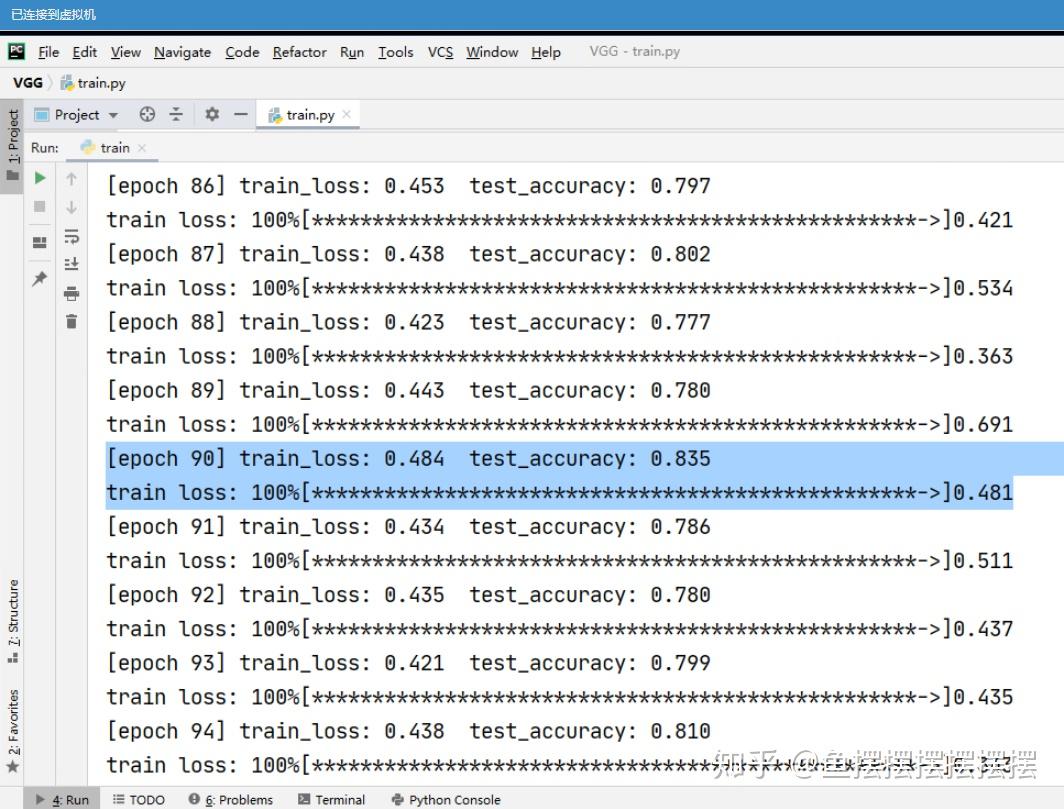Pin the train run tab
1064x809 pixels.
point(40,278)
